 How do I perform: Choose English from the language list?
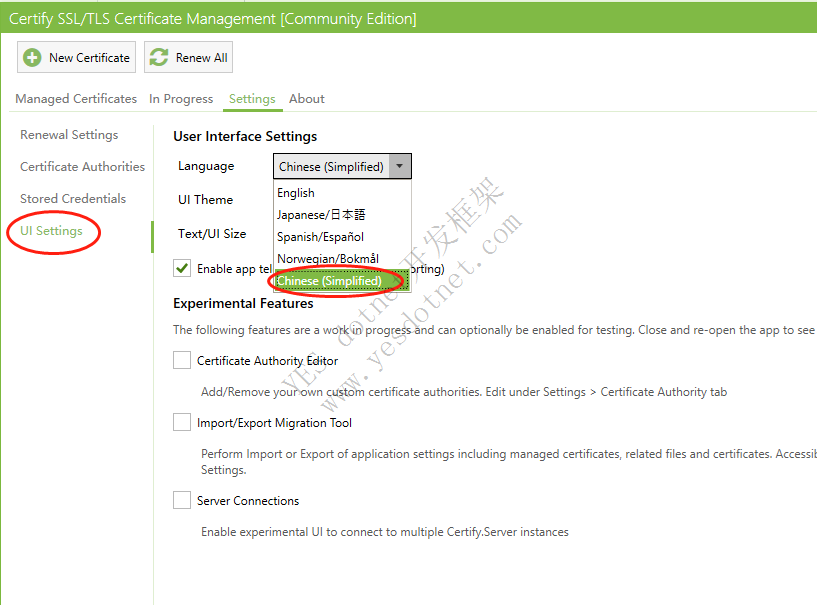pyautogui.click(x=342, y=193)
